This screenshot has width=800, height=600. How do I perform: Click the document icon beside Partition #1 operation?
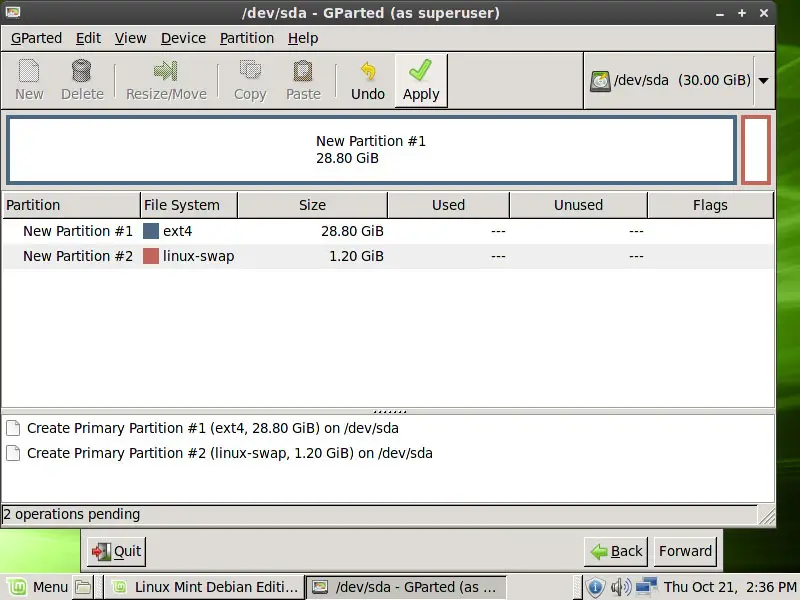tap(14, 428)
